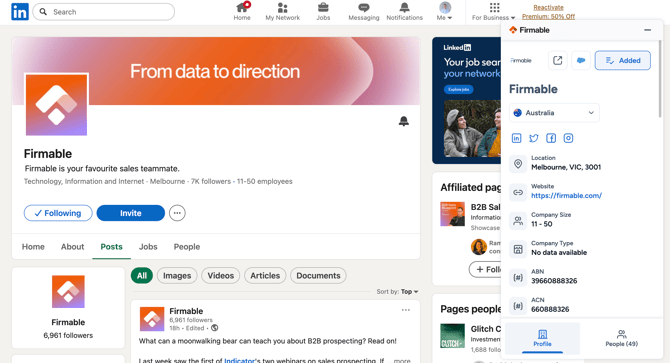
Task: Focus the LinkedIn search field
Action: tap(103, 12)
